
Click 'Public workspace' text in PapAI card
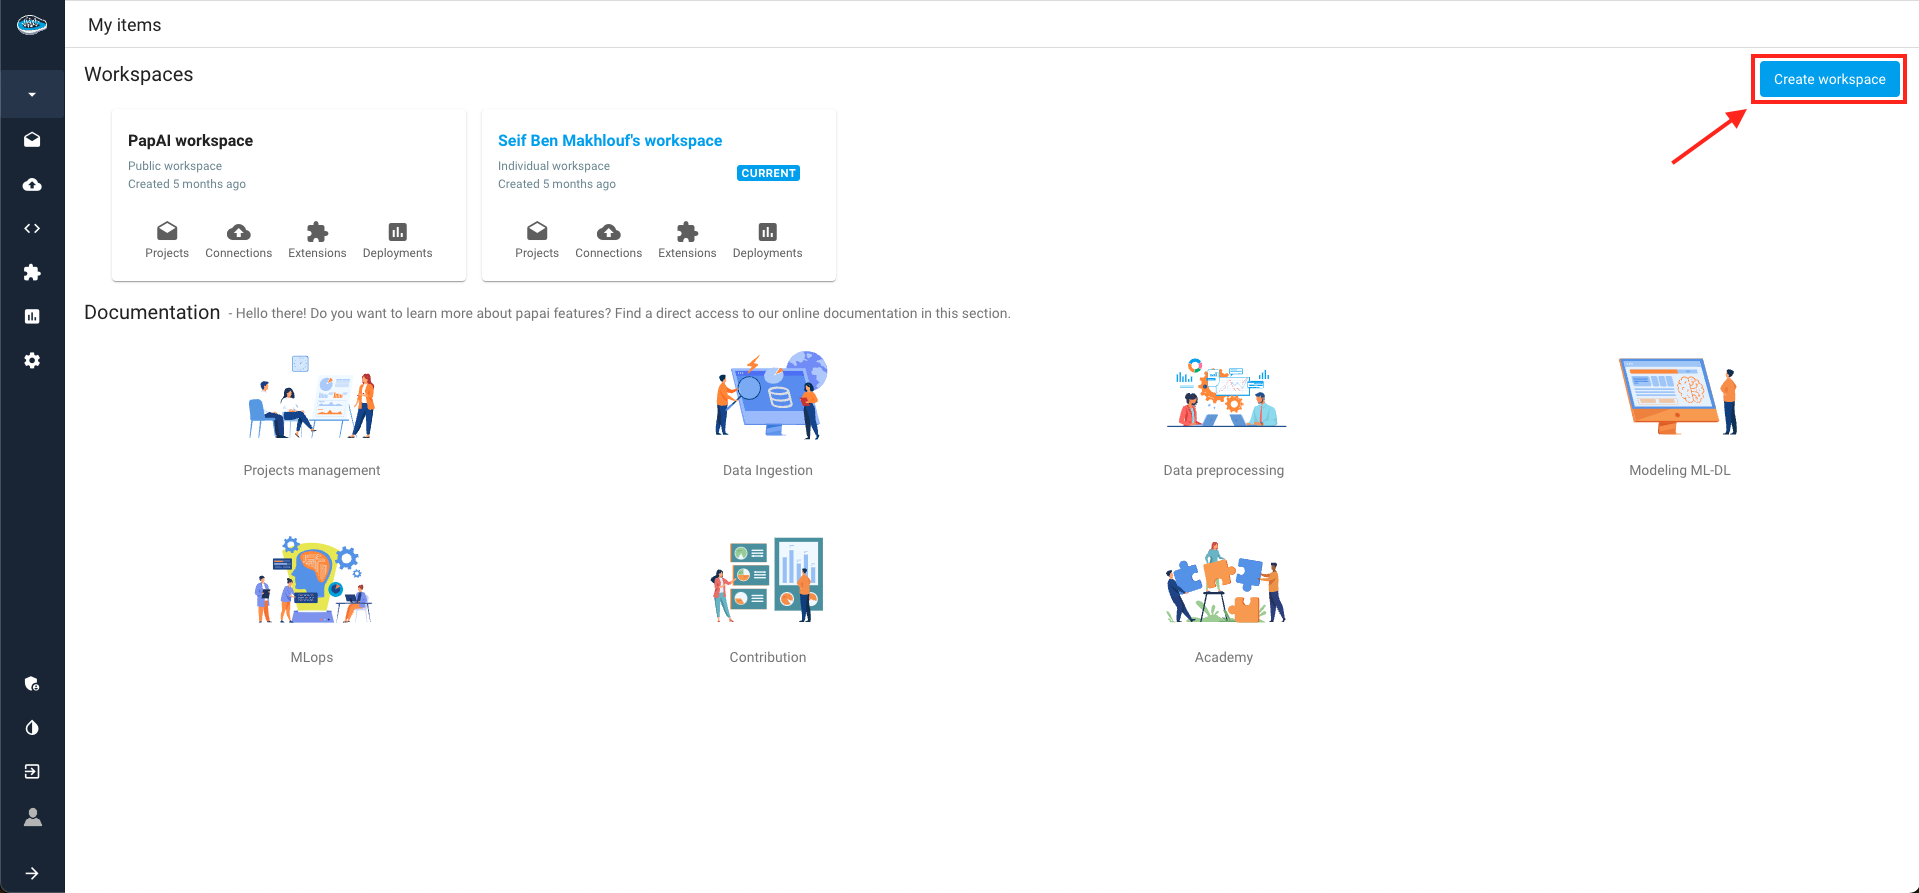pos(175,166)
